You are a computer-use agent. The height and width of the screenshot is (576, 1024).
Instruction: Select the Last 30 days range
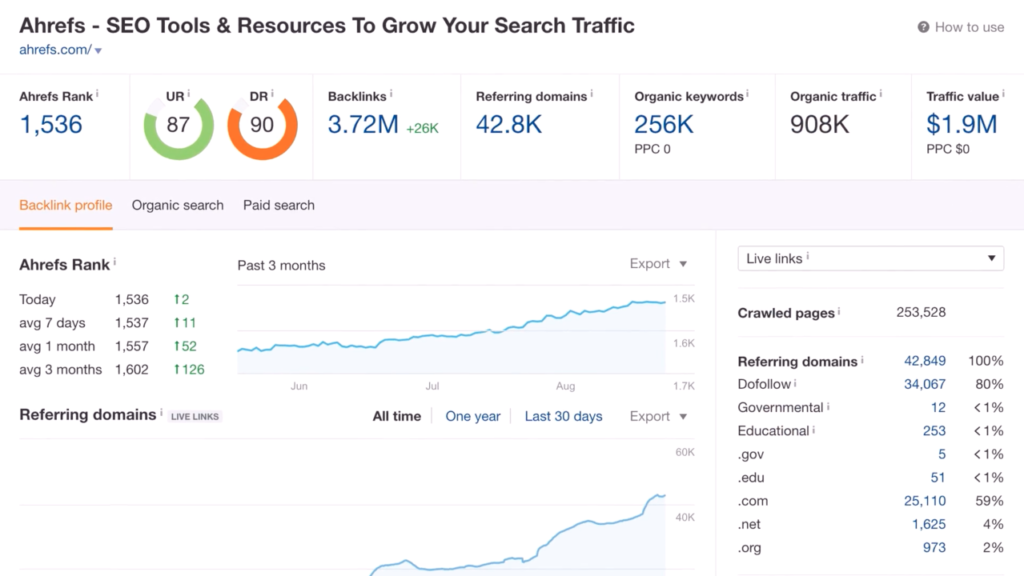click(564, 417)
